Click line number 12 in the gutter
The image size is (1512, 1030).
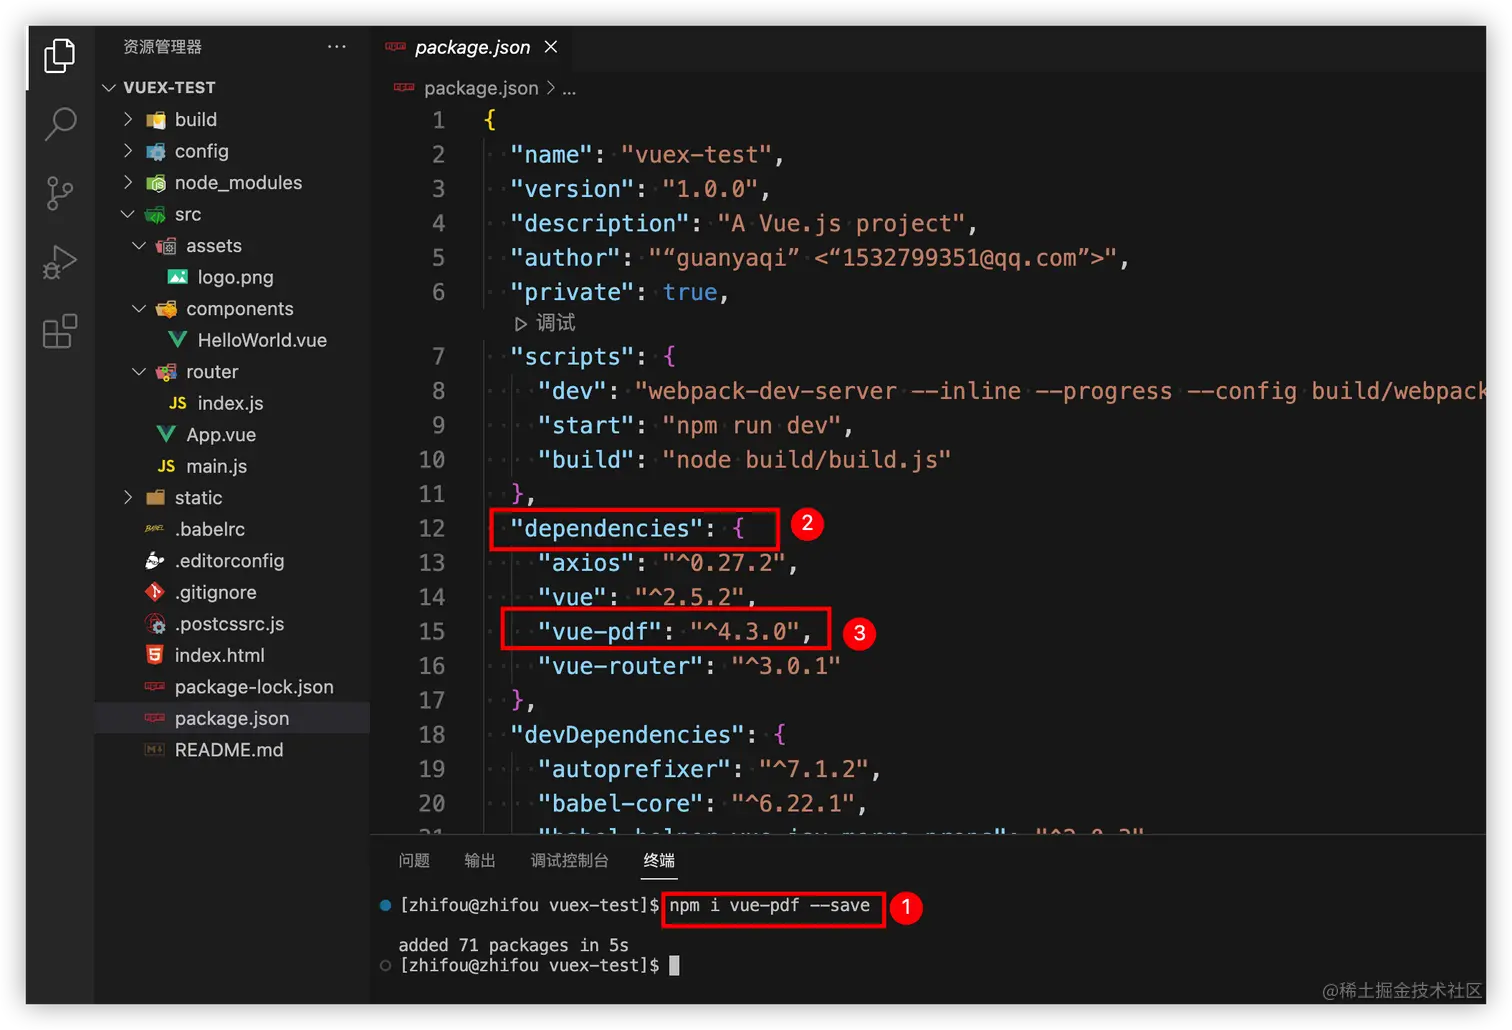[431, 528]
